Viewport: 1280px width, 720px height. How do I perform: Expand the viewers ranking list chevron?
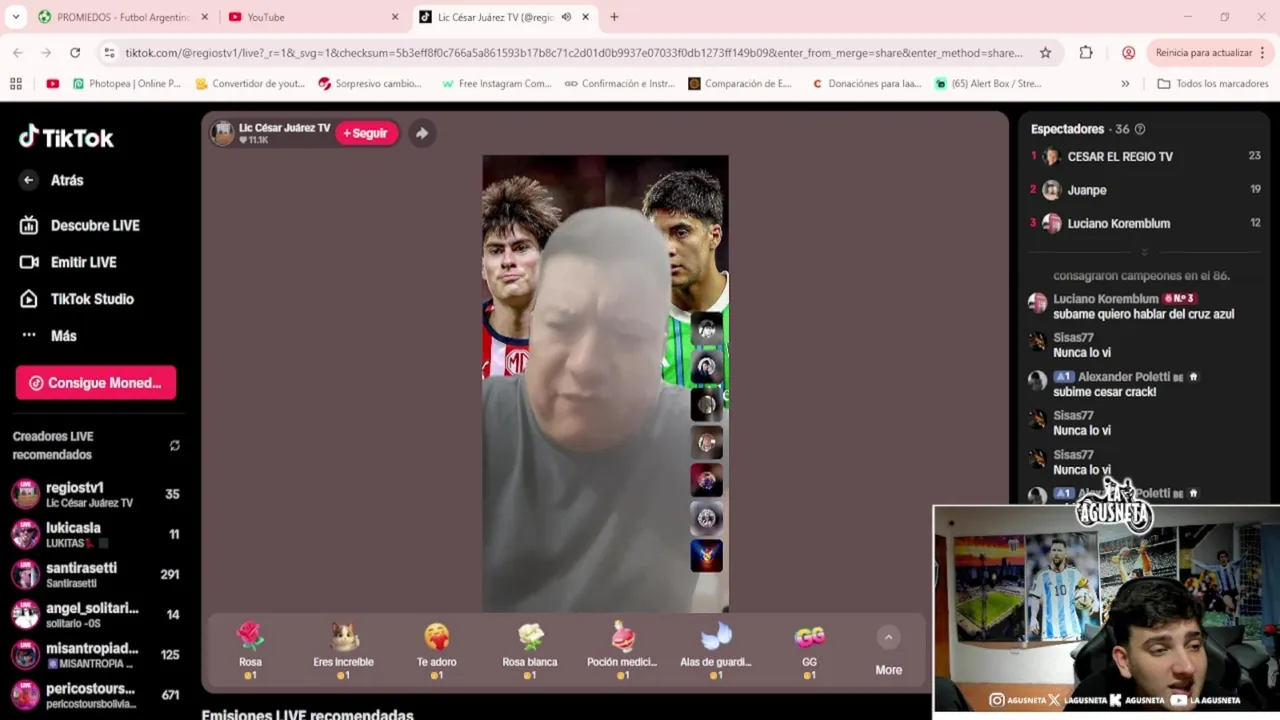coord(1145,252)
